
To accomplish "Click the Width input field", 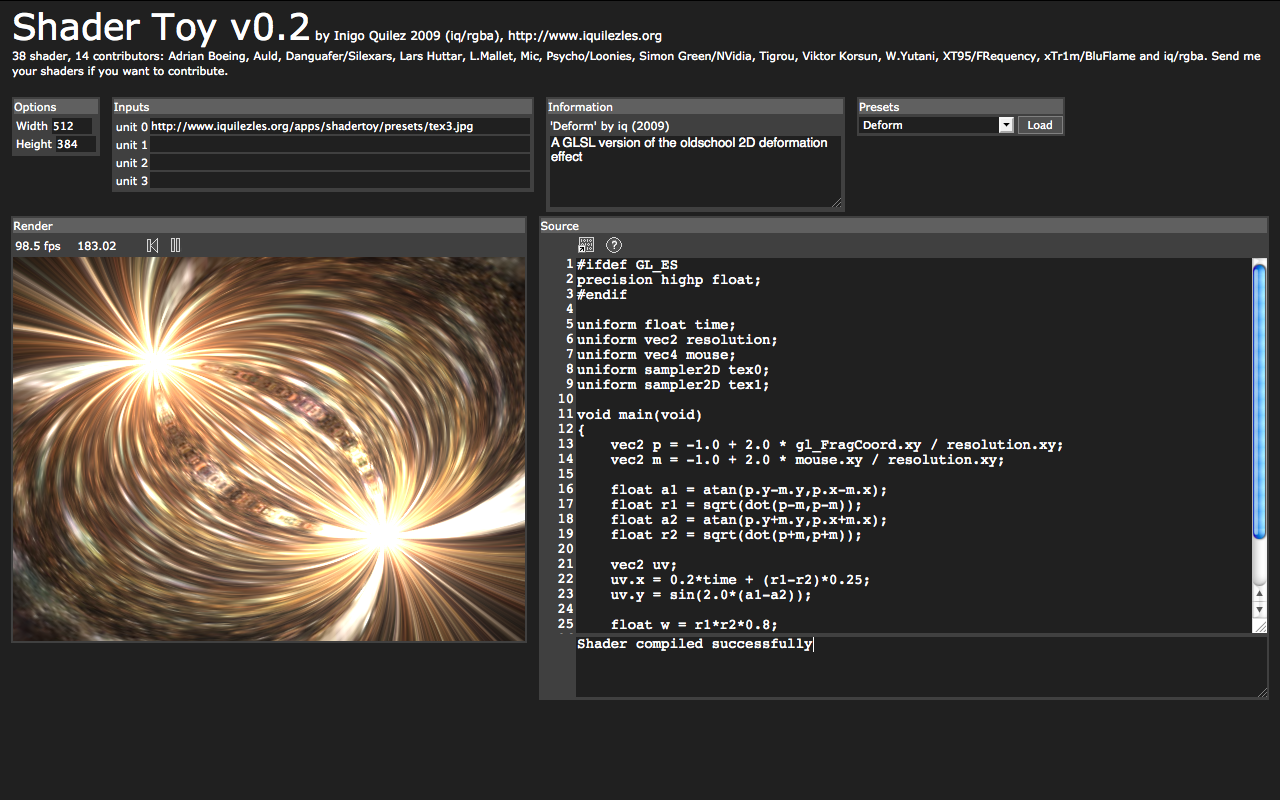I will pyautogui.click(x=71, y=126).
